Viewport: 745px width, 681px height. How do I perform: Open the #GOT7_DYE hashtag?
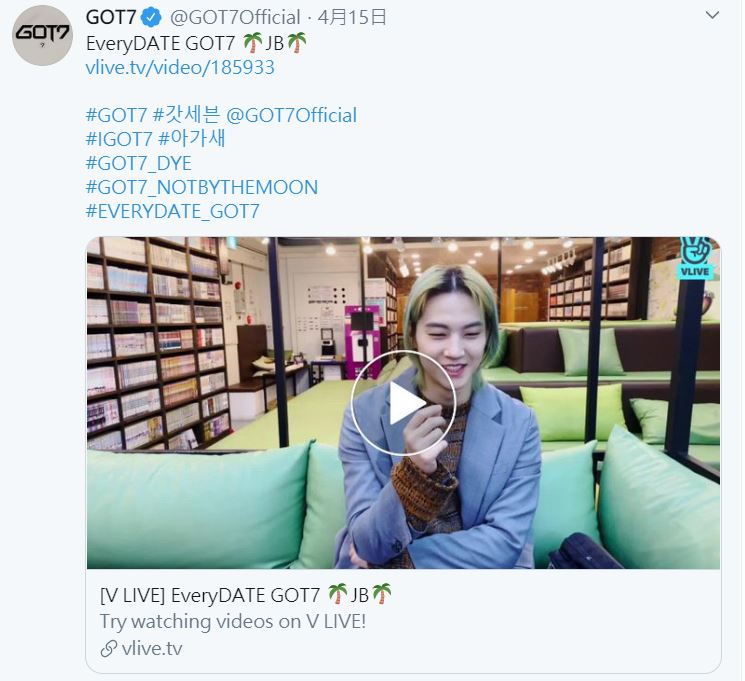(x=139, y=163)
